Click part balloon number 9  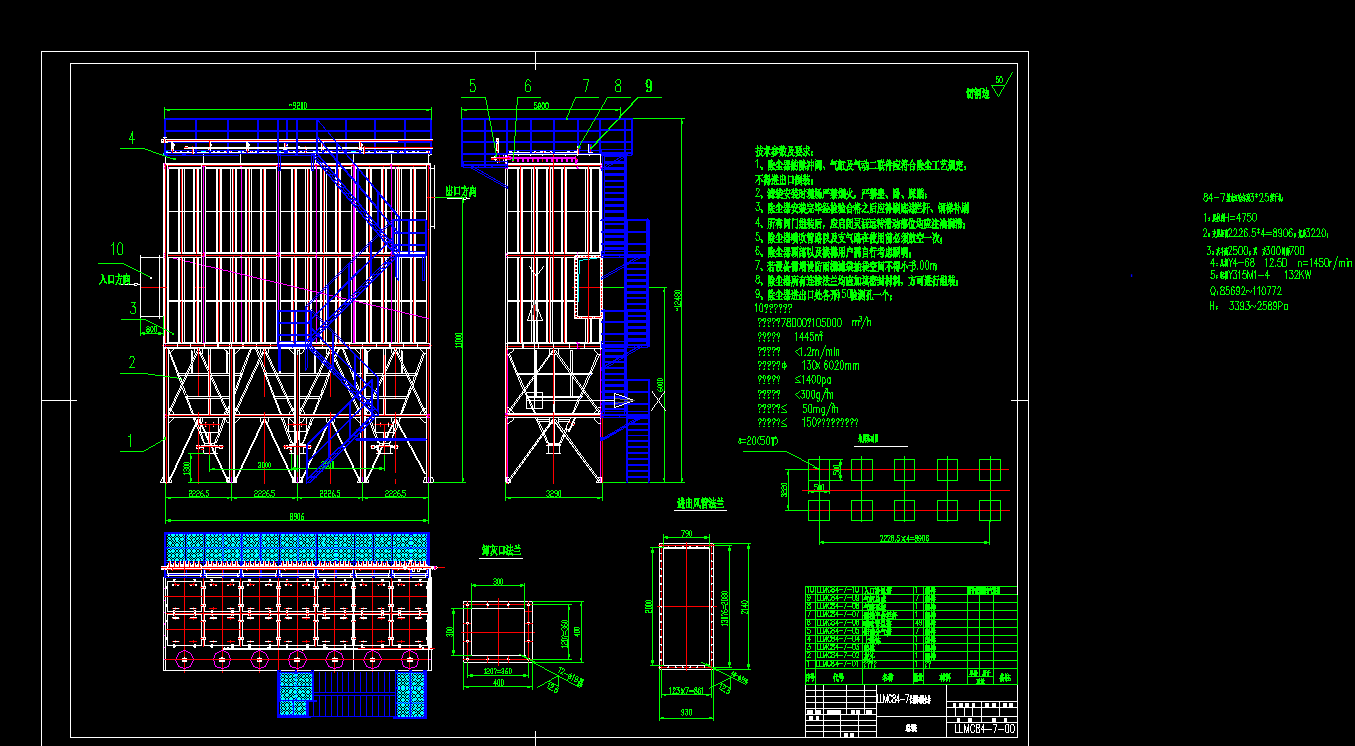[x=648, y=86]
